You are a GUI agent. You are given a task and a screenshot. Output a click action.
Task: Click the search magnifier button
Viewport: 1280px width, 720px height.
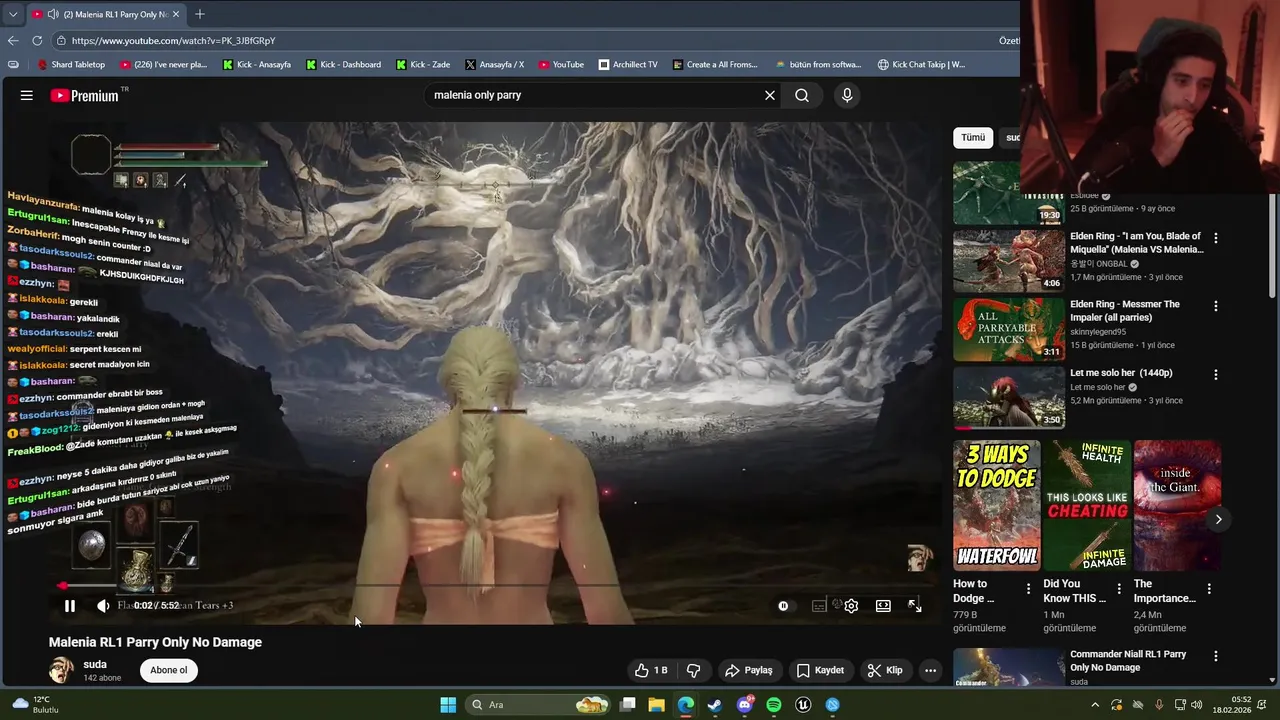tap(802, 95)
